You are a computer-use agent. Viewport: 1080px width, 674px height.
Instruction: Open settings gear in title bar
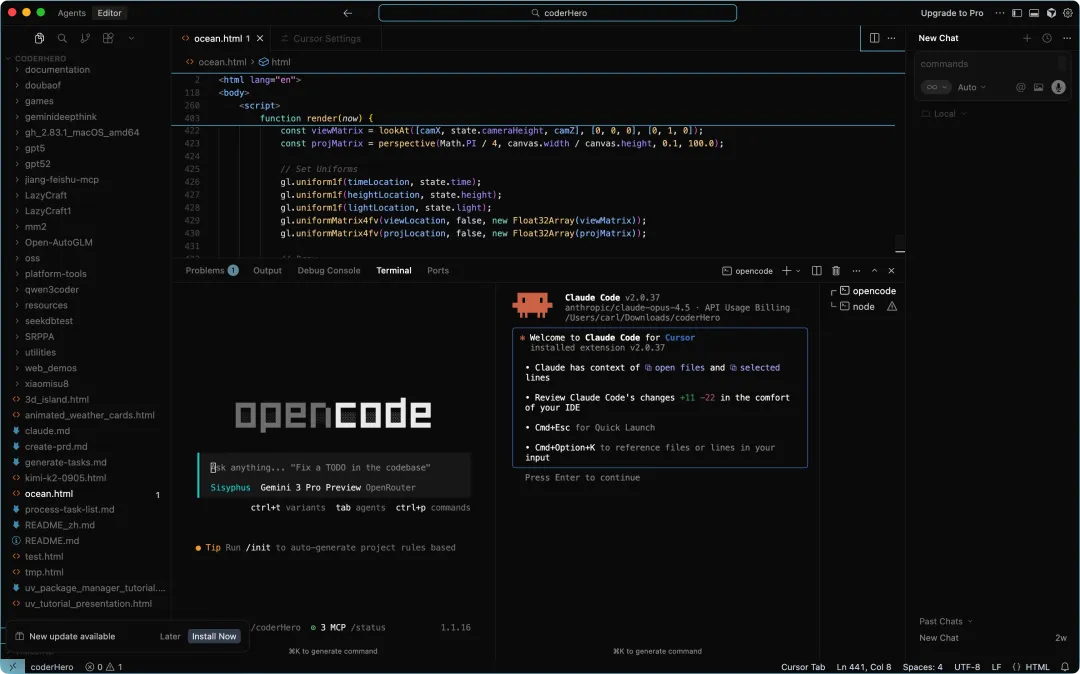click(1067, 13)
